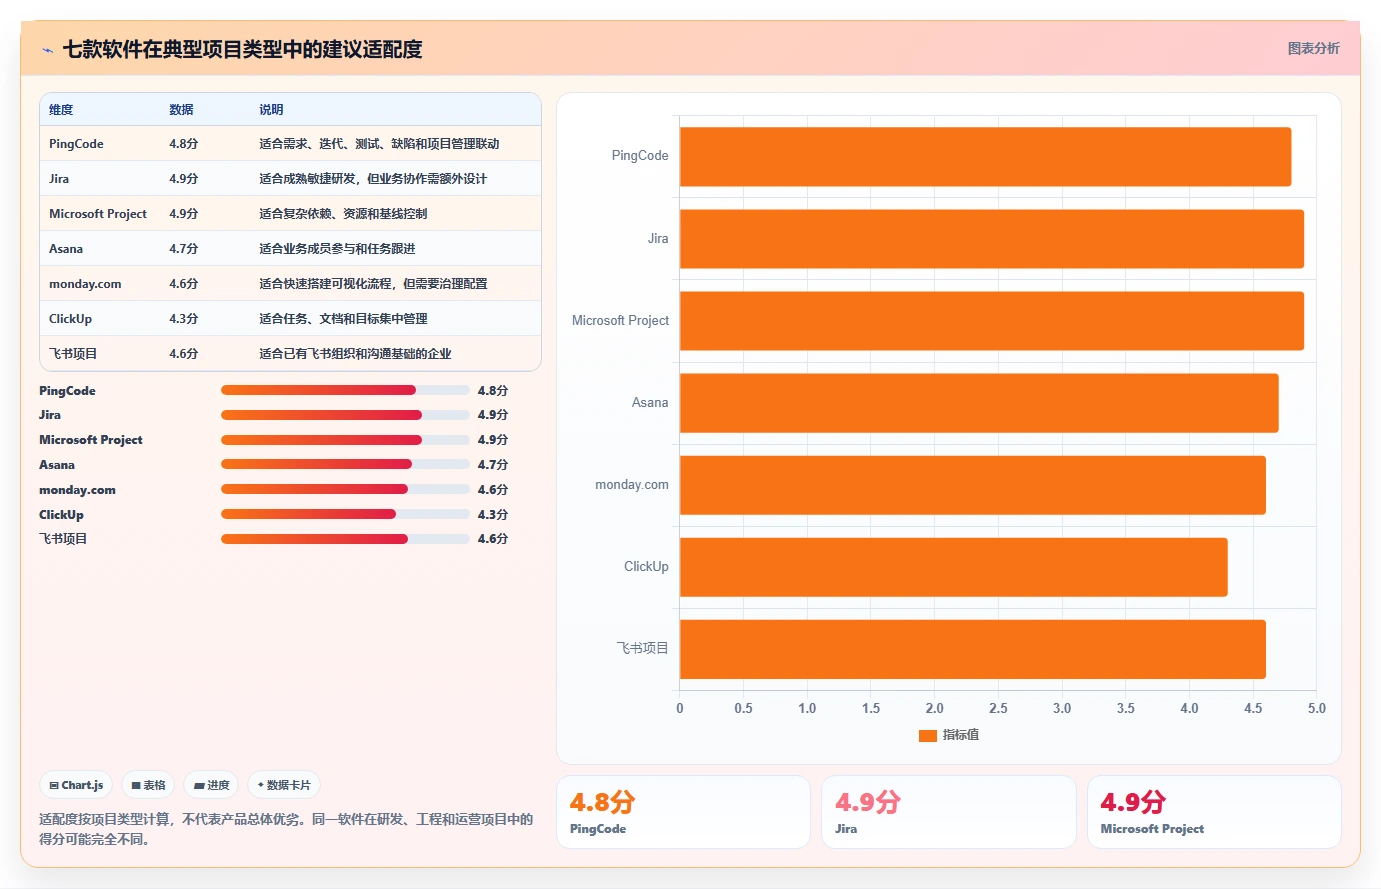Click description 适合成熟敏捷研发，但业务协作需额外设计
Image resolution: width=1381 pixels, height=889 pixels.
coord(373,179)
